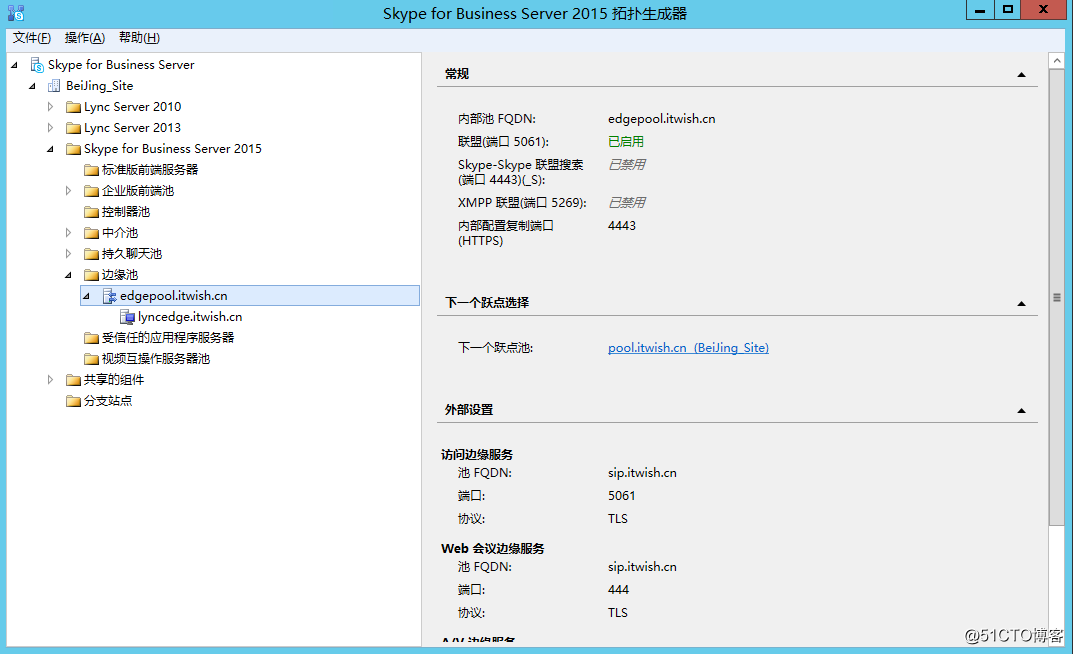Select the Lync Server 2010 tree item

tap(133, 107)
